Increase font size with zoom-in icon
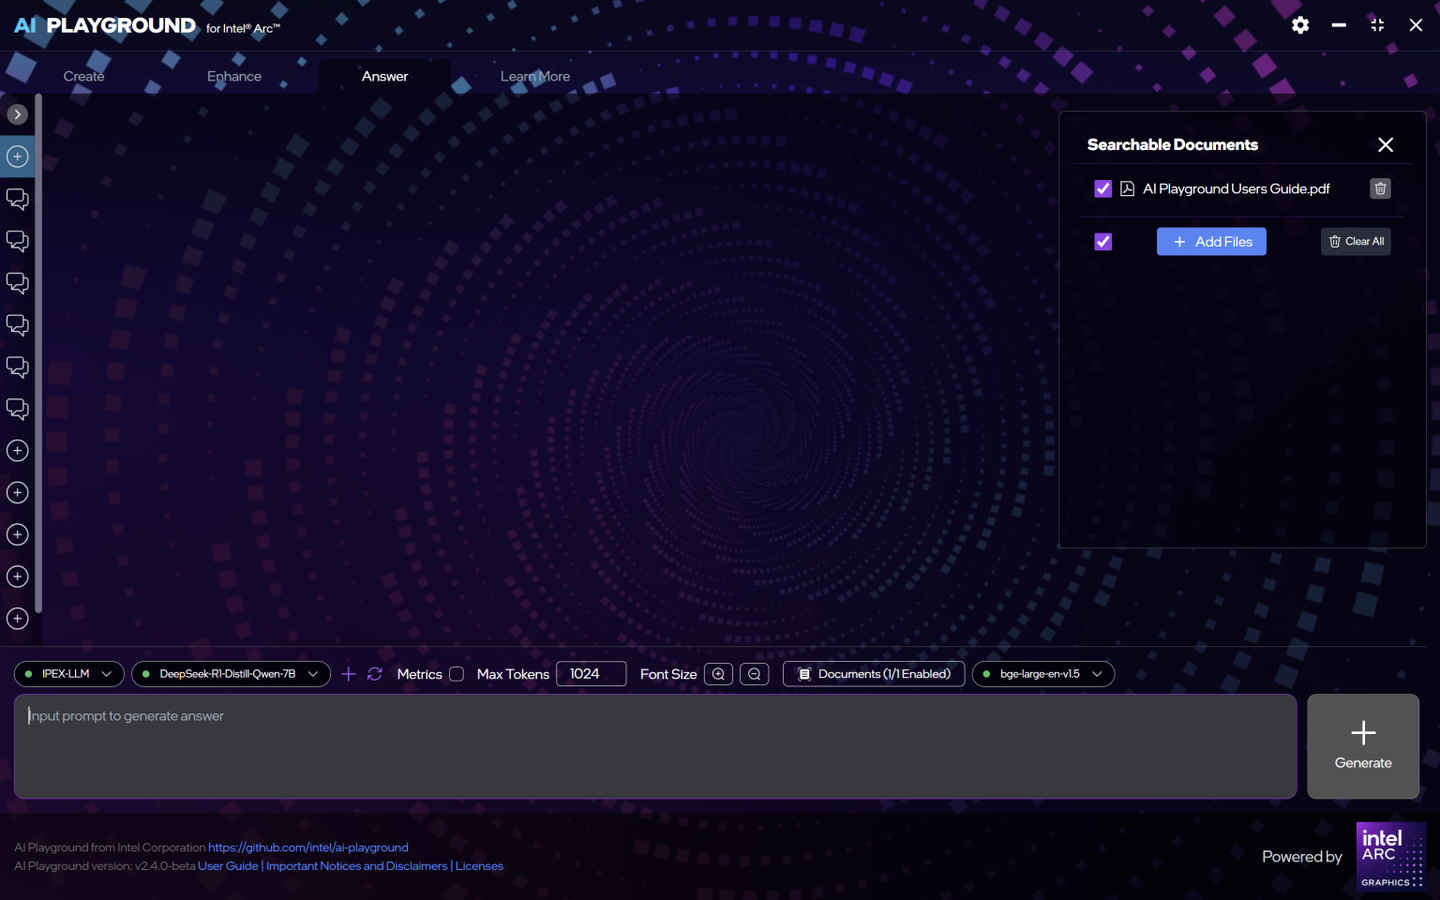The width and height of the screenshot is (1440, 900). [718, 674]
